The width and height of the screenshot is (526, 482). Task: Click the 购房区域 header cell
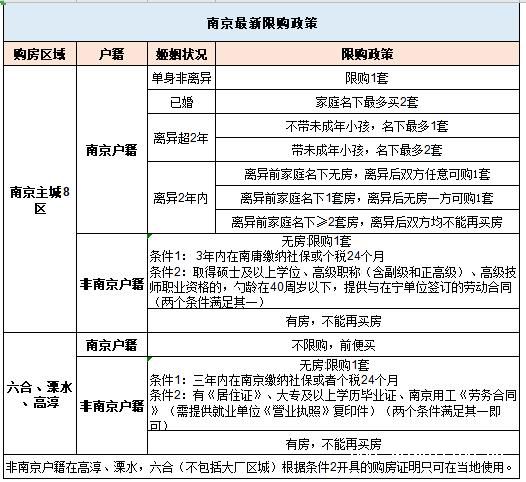tap(40, 54)
